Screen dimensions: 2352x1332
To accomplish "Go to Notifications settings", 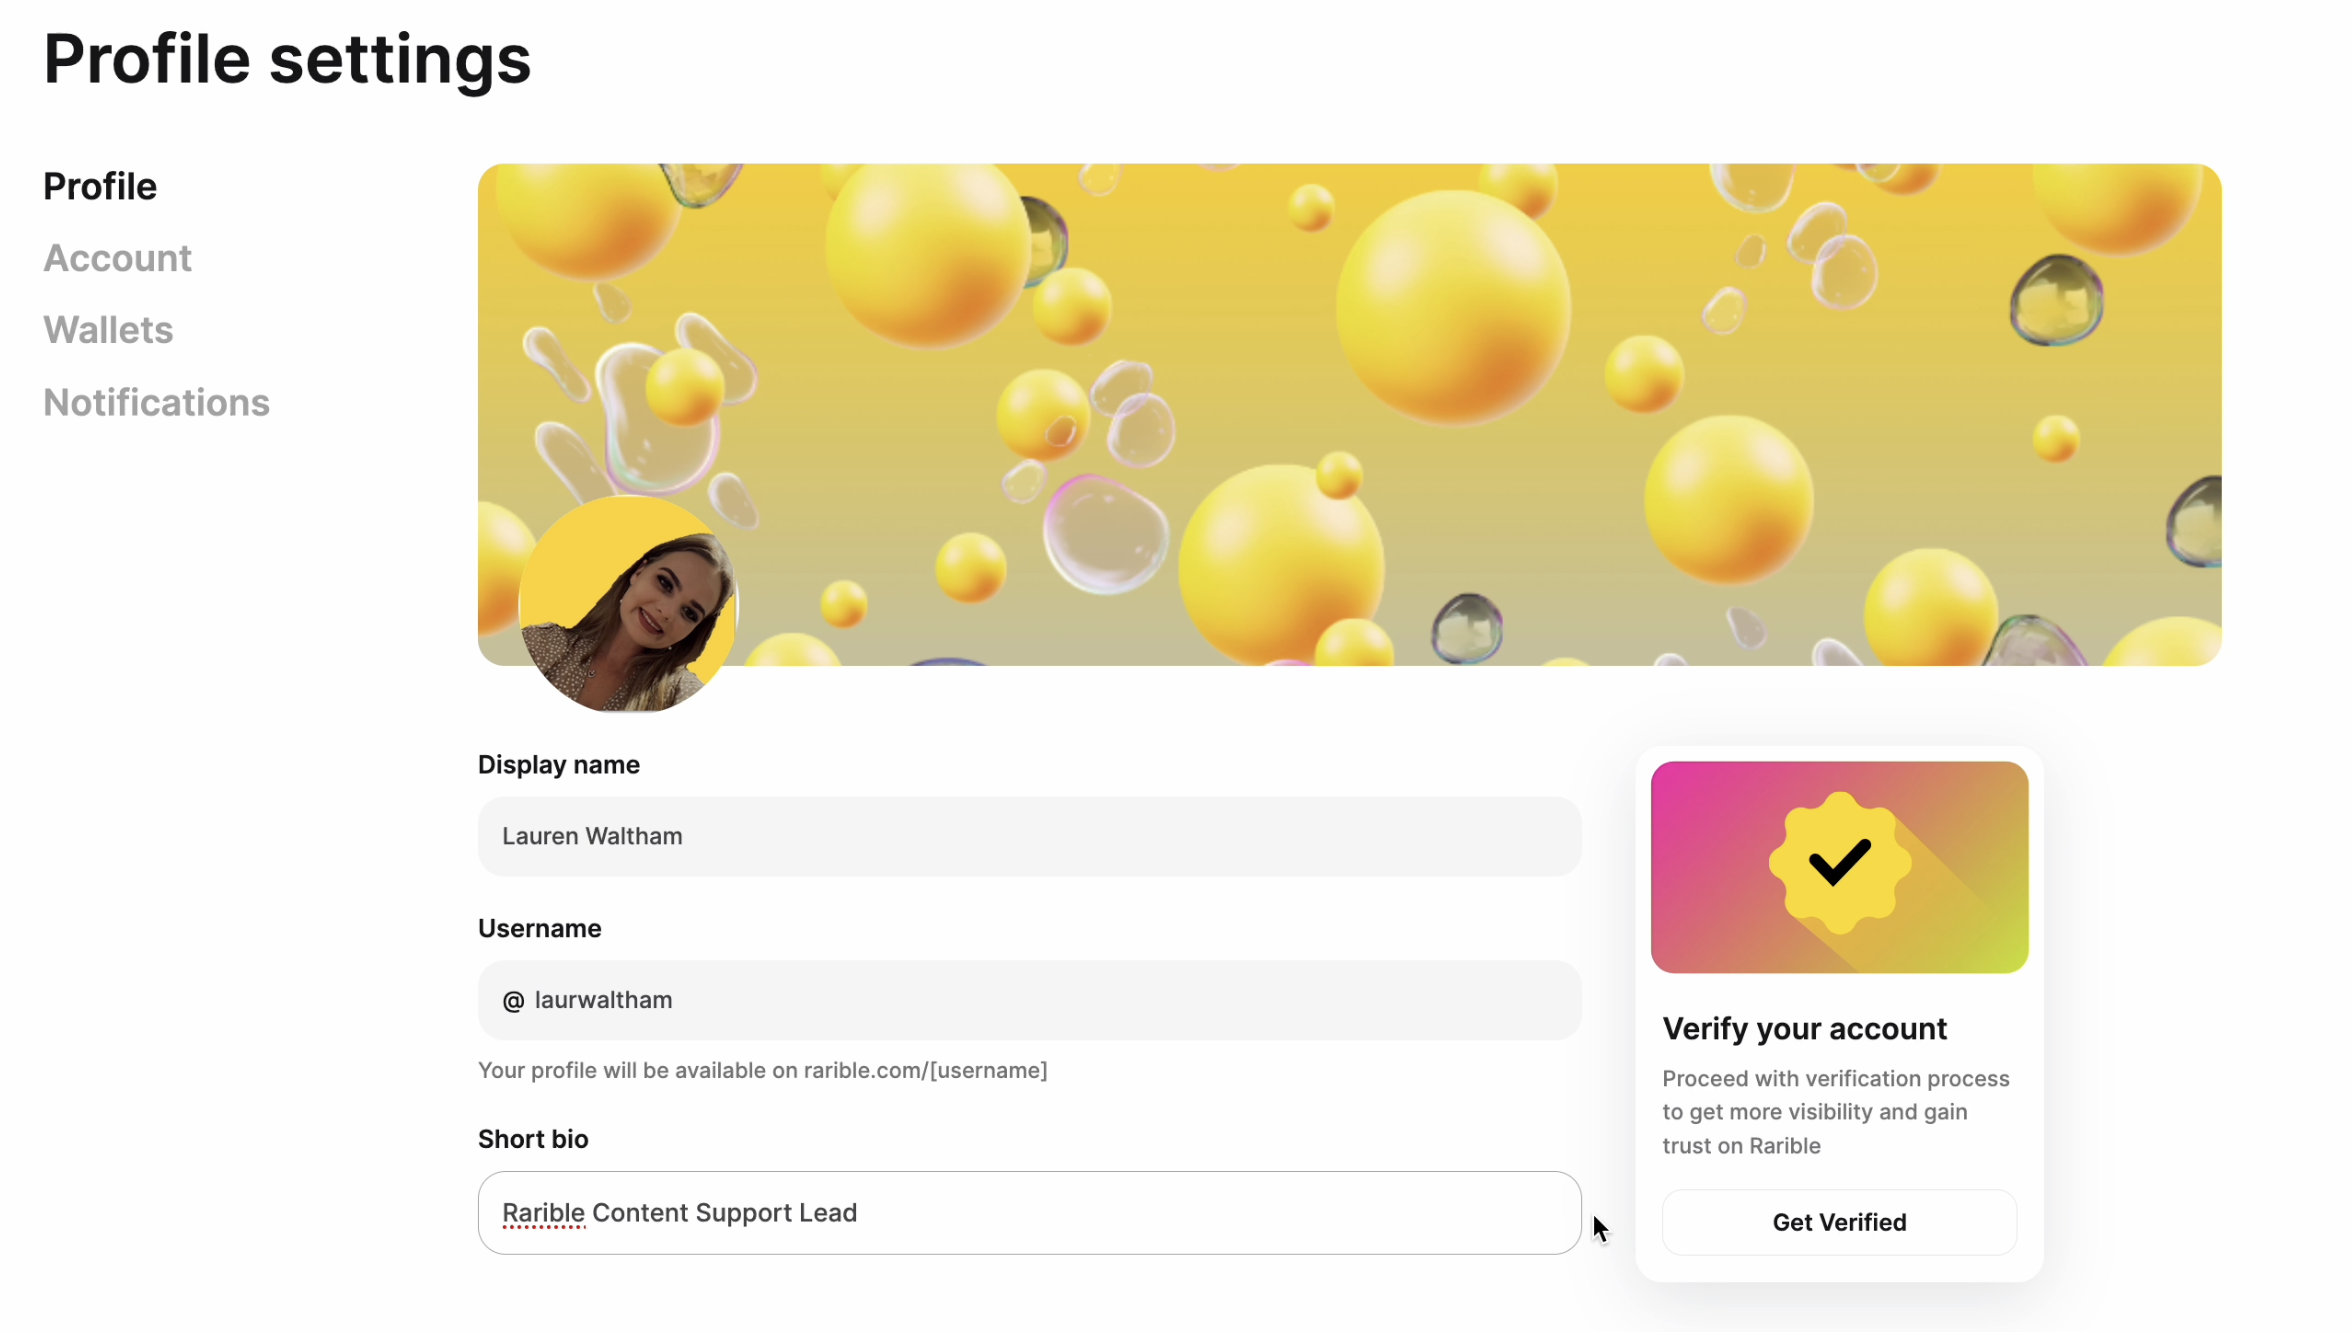I will pyautogui.click(x=156, y=403).
